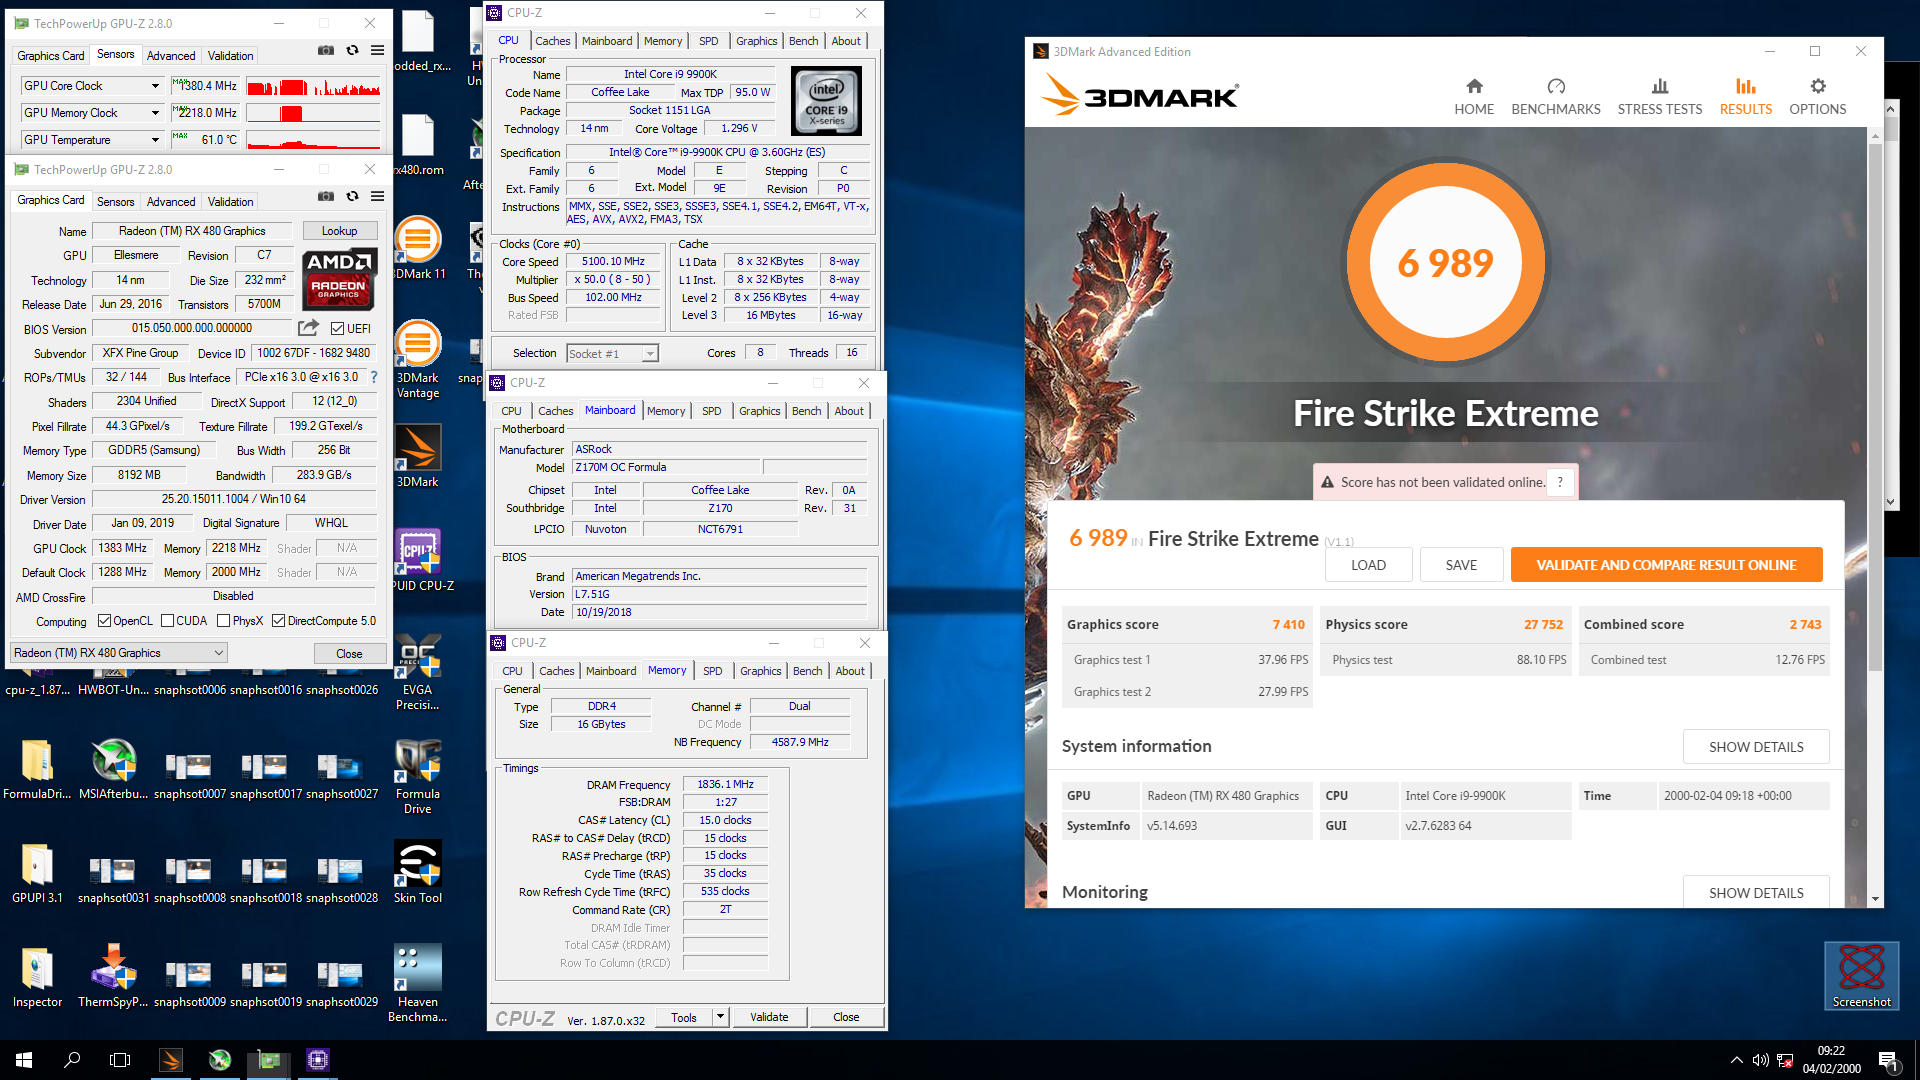Click the GPU Core Clock sensor graph
This screenshot has width=1920, height=1080.
tap(314, 86)
